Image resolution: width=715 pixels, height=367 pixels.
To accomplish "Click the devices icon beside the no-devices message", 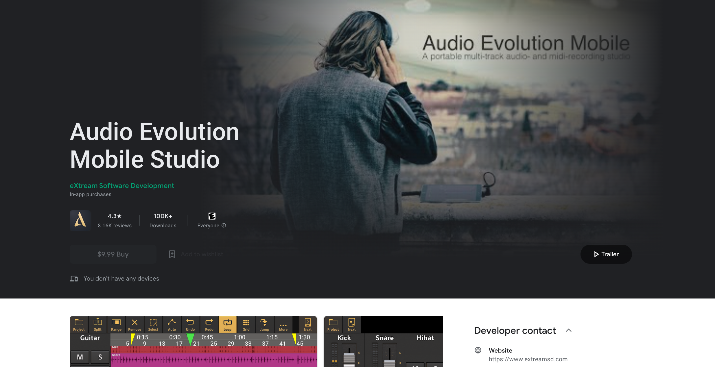I will [74, 279].
